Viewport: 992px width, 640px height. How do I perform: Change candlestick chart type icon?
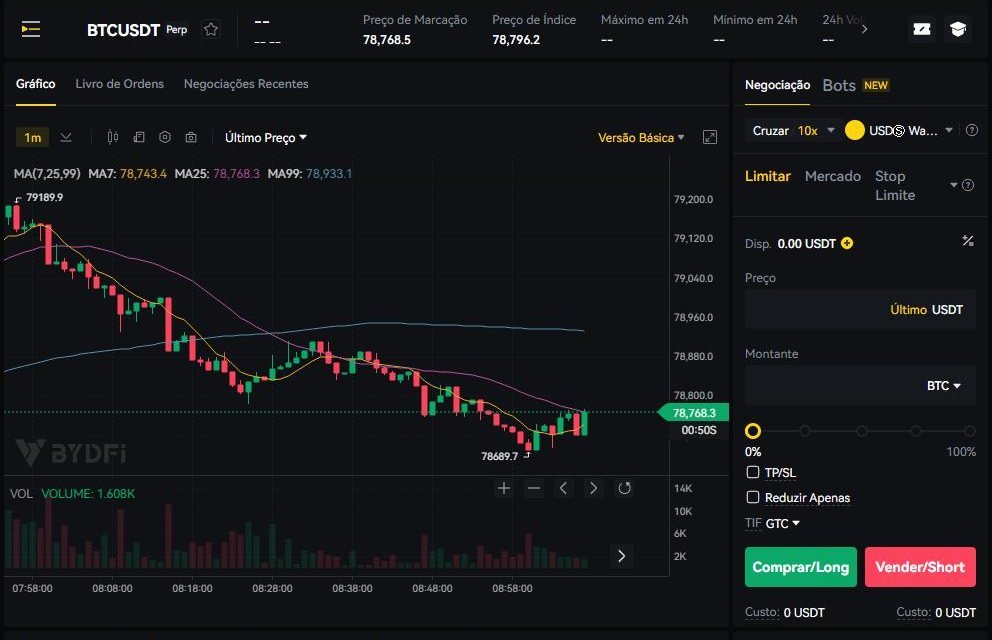coord(113,137)
